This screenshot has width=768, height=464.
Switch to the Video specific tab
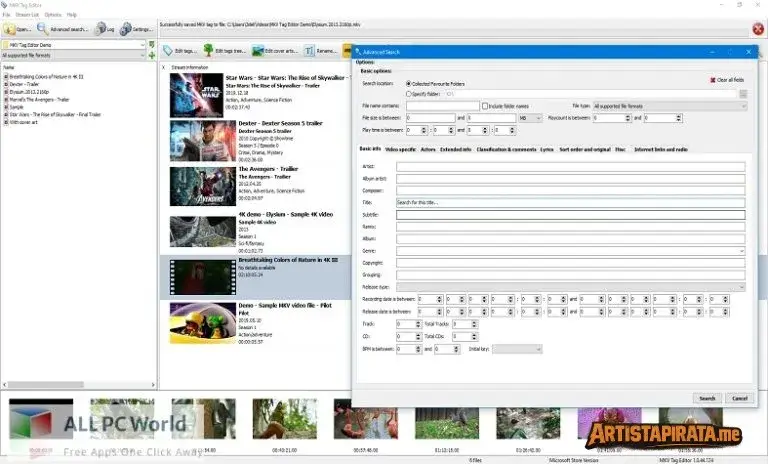[400, 149]
